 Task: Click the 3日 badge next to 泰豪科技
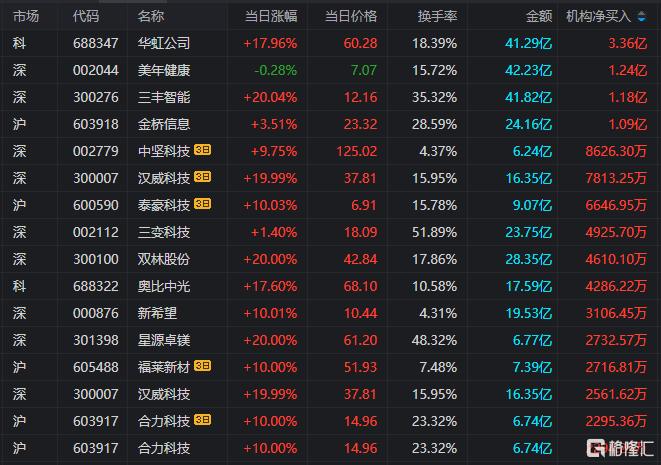coord(202,204)
